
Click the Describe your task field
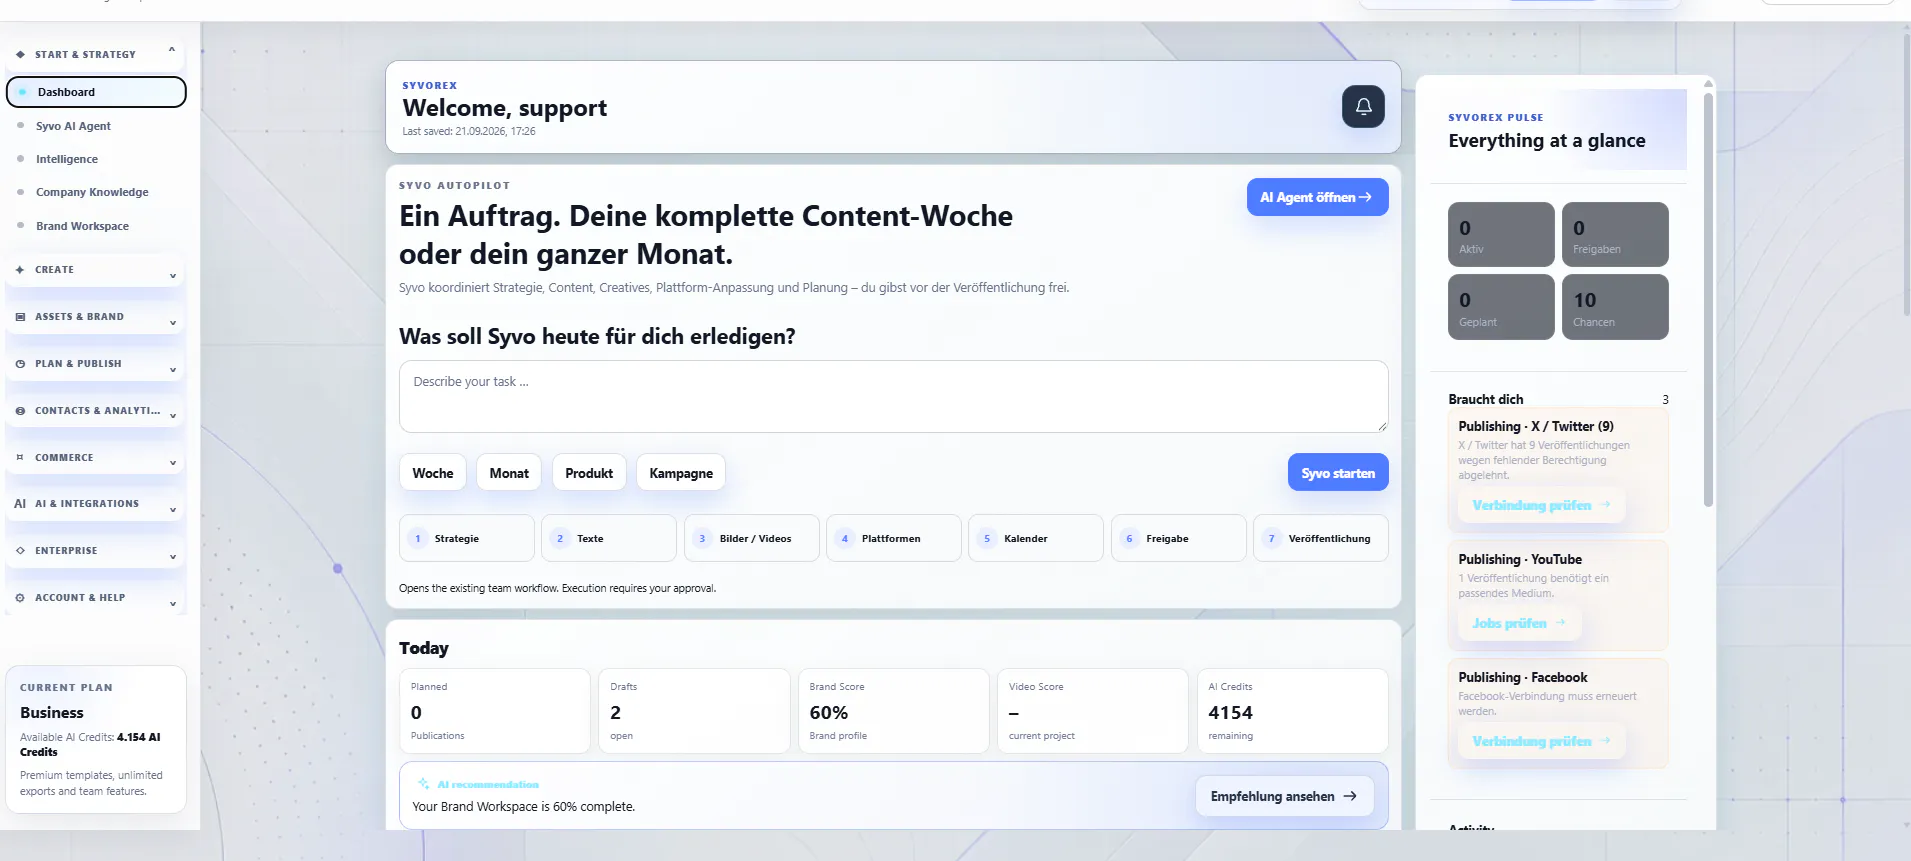click(893, 396)
